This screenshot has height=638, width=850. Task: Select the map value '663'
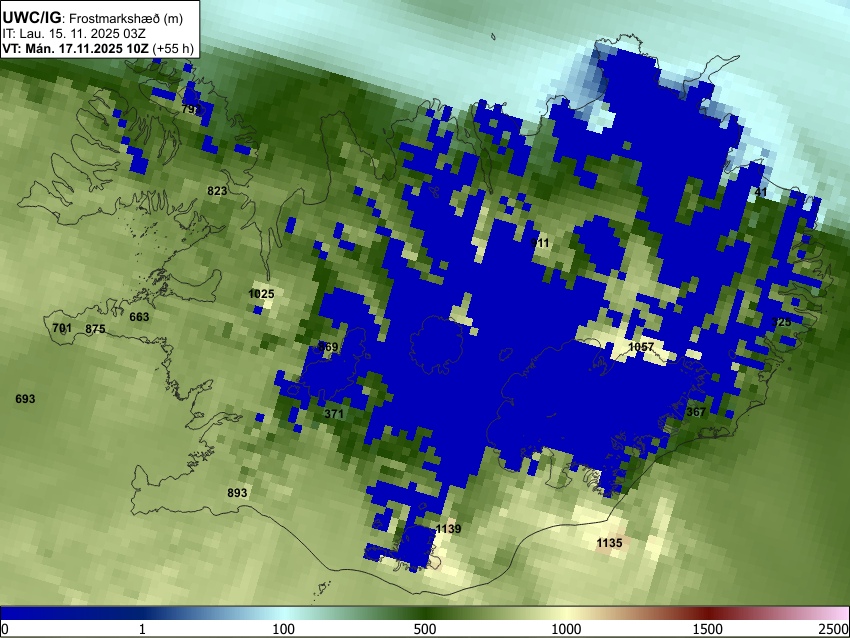[139, 317]
